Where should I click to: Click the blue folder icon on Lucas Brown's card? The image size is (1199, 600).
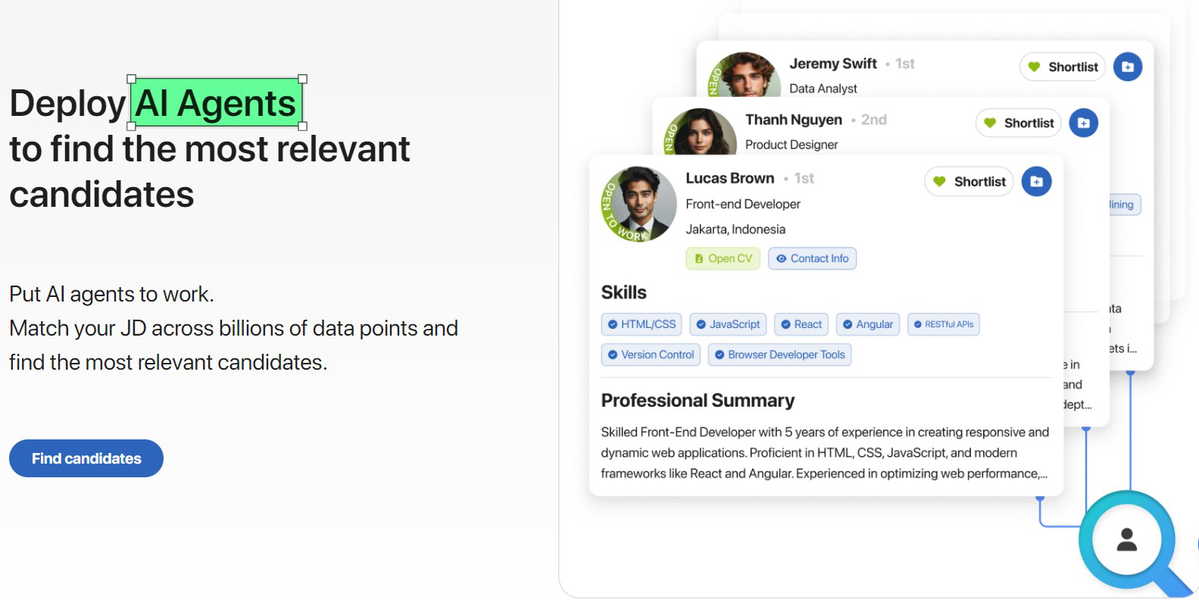click(x=1036, y=181)
